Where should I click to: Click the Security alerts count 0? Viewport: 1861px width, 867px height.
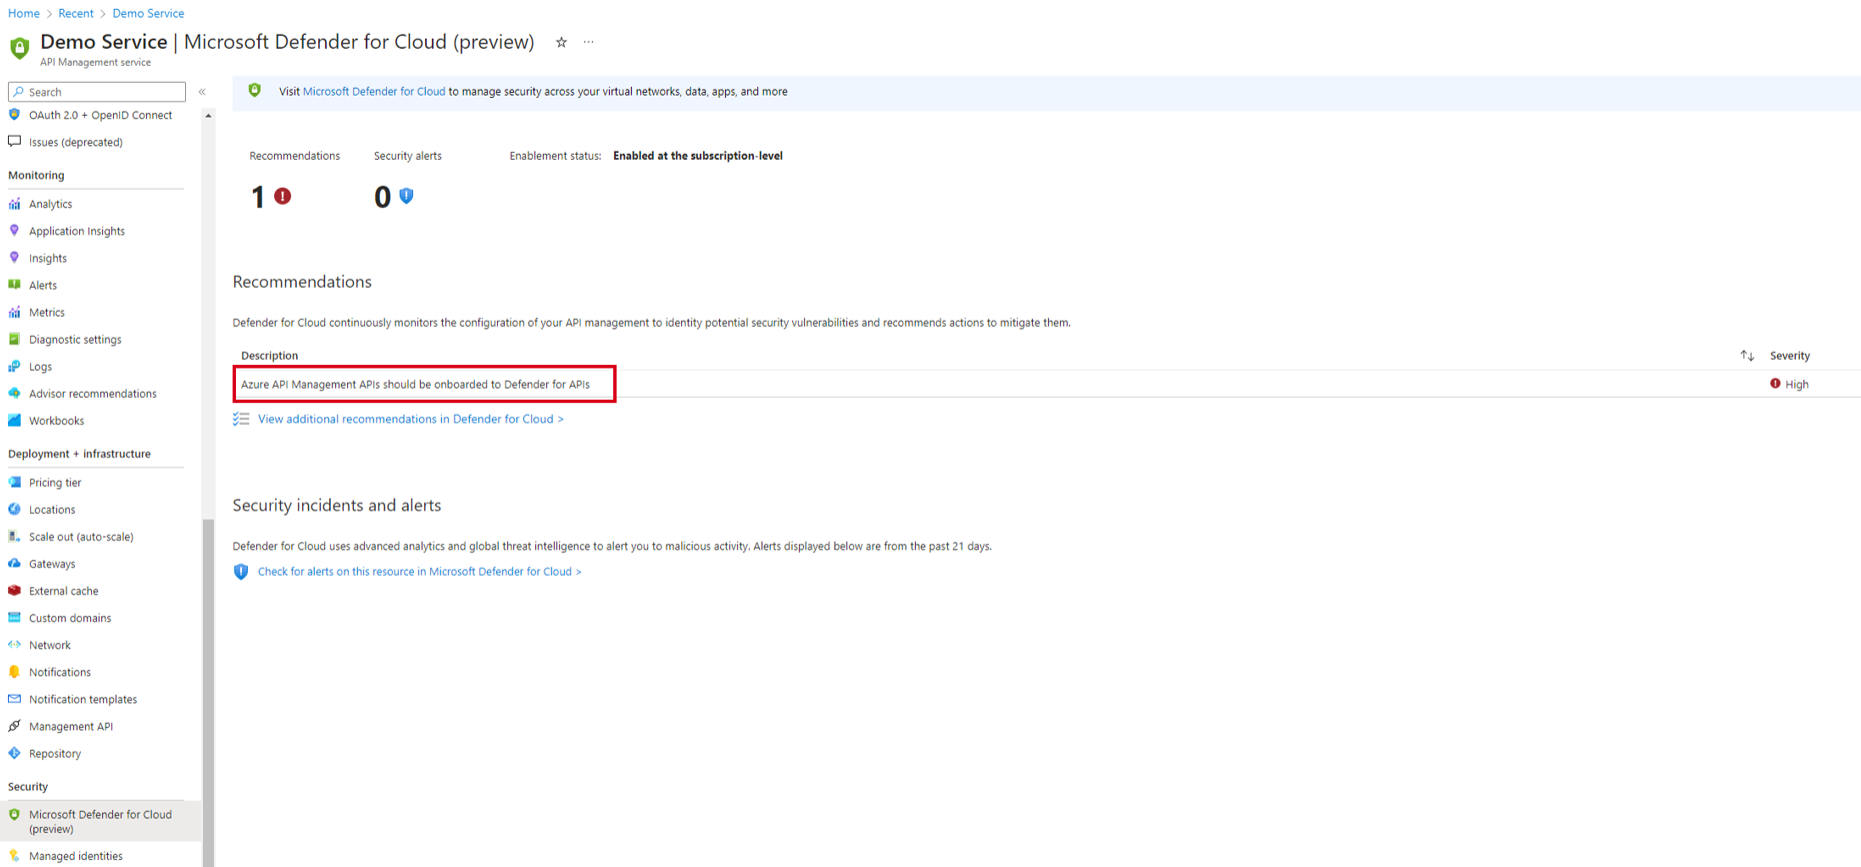382,197
